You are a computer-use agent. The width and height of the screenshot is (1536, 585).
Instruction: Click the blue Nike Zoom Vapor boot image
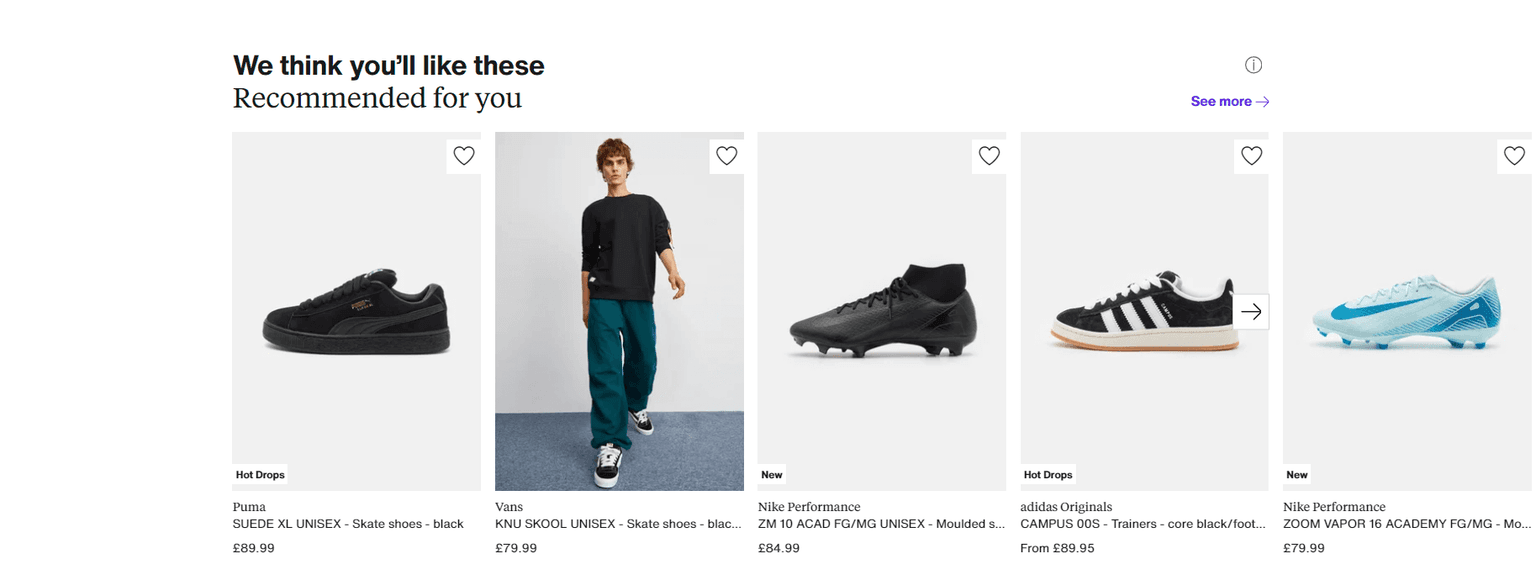coord(1406,310)
